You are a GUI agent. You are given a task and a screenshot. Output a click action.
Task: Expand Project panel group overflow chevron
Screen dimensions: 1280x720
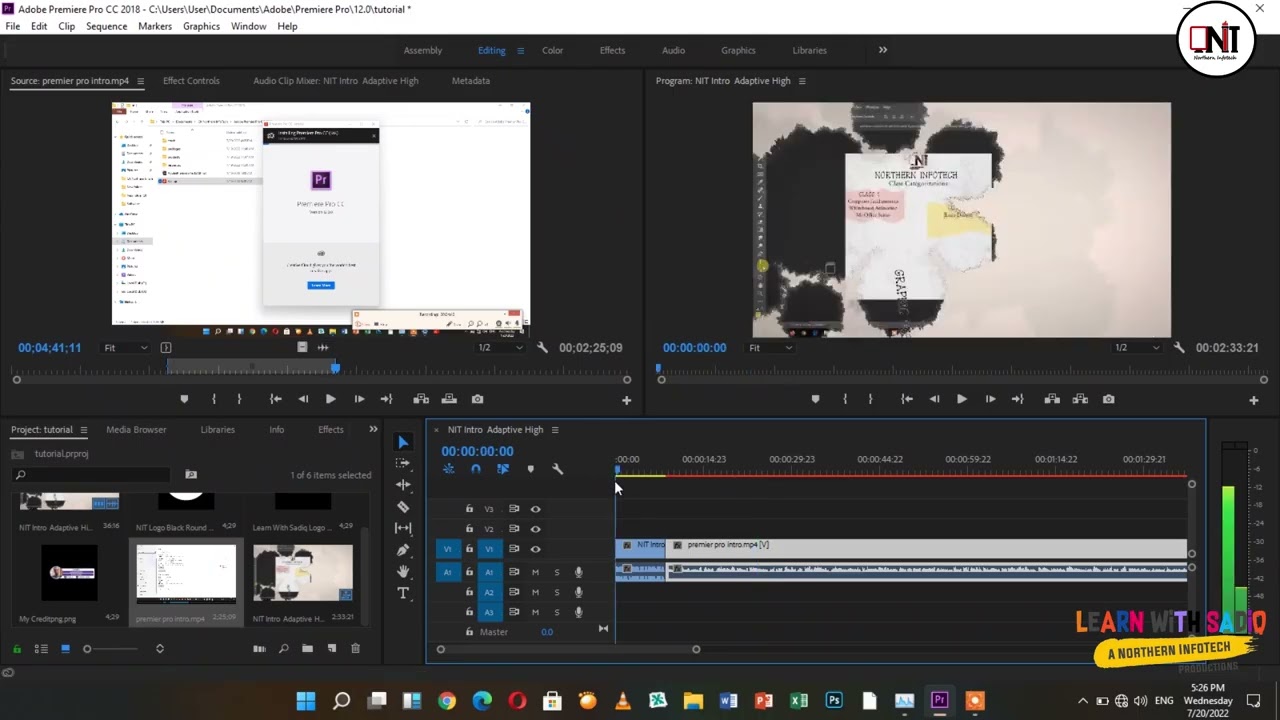point(373,430)
